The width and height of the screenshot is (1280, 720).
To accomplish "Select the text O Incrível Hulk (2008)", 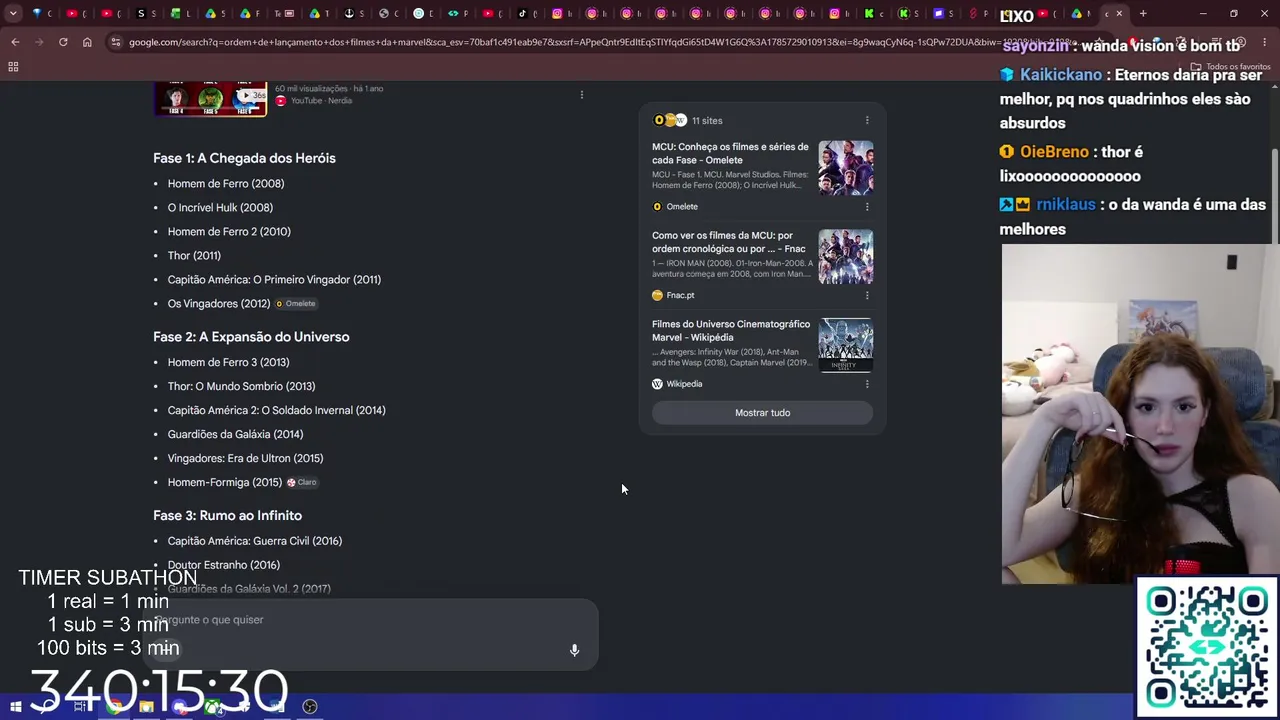I will point(220,208).
